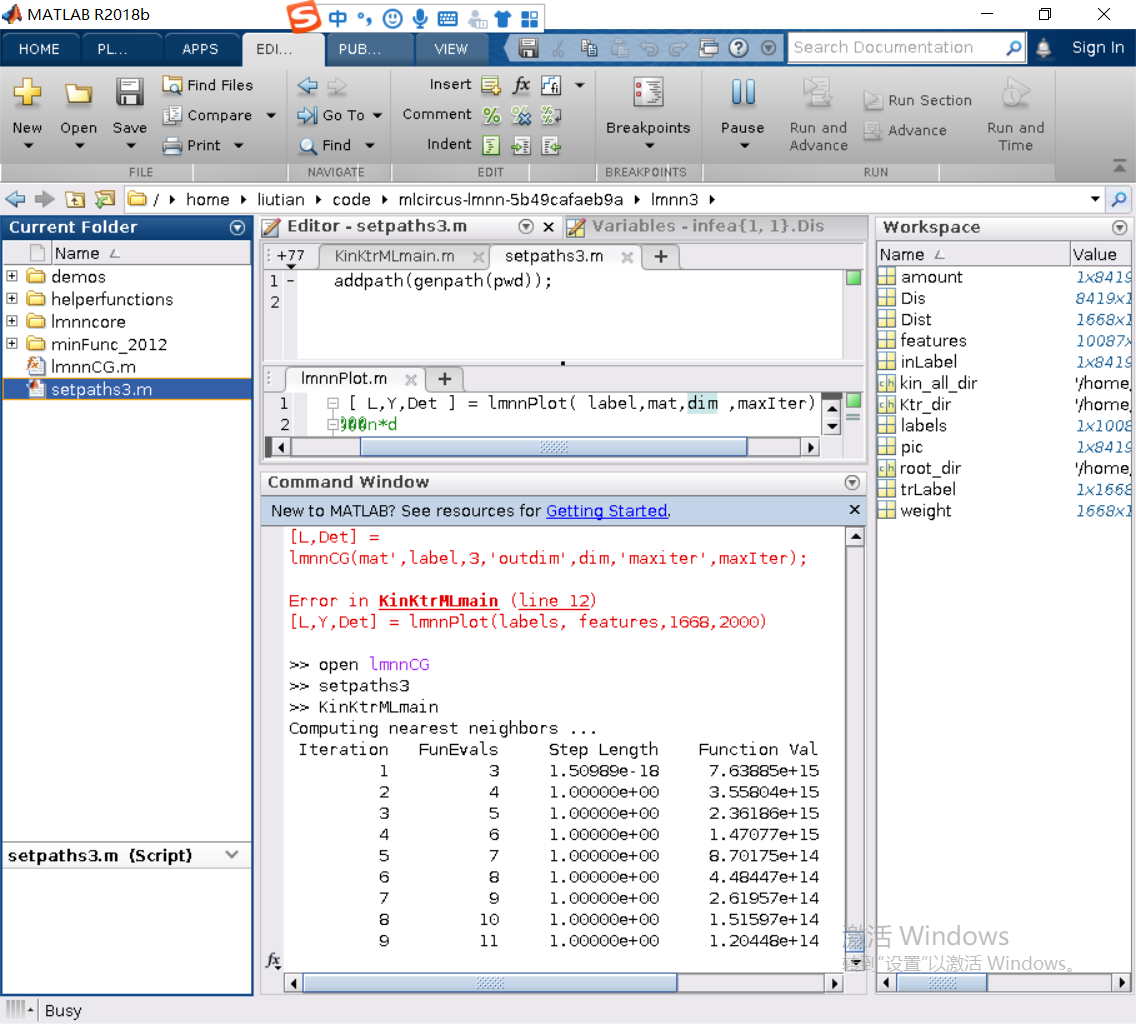
Task: Pause the running script
Action: (x=743, y=92)
